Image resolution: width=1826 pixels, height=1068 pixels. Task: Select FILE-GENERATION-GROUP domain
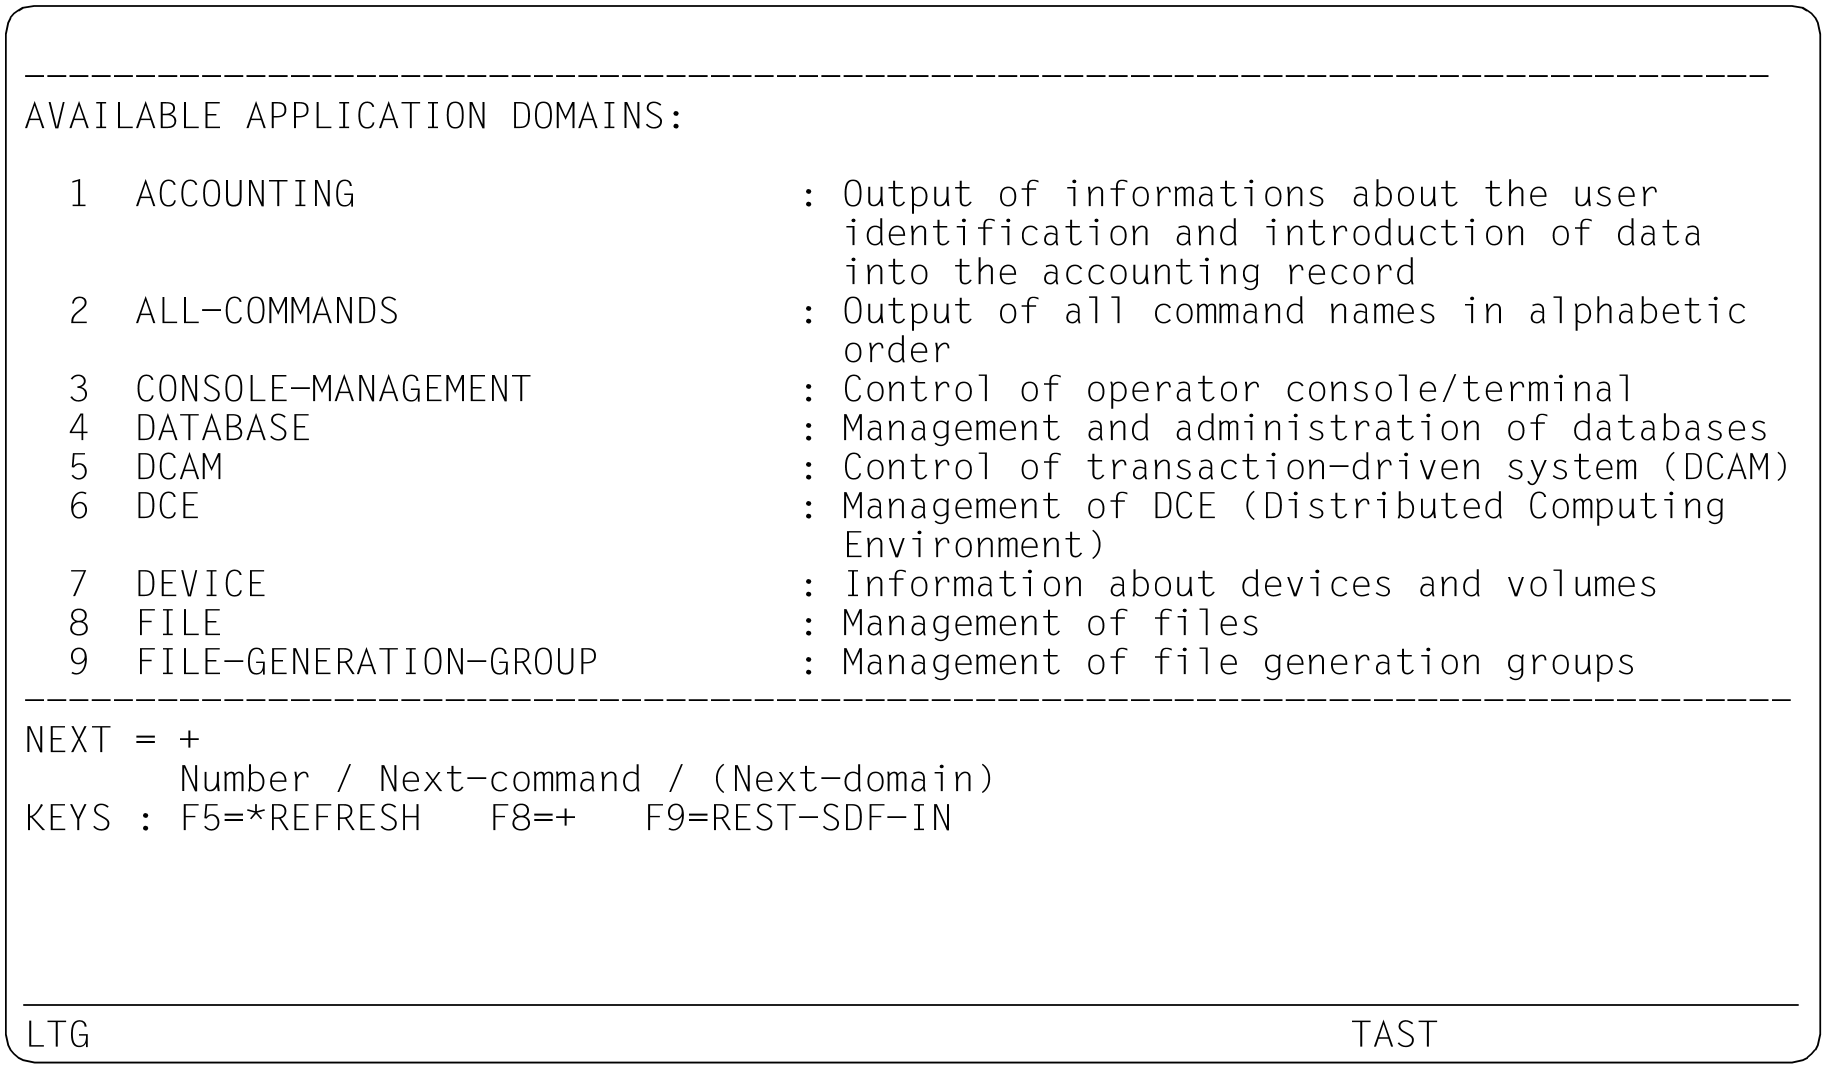pos(366,662)
